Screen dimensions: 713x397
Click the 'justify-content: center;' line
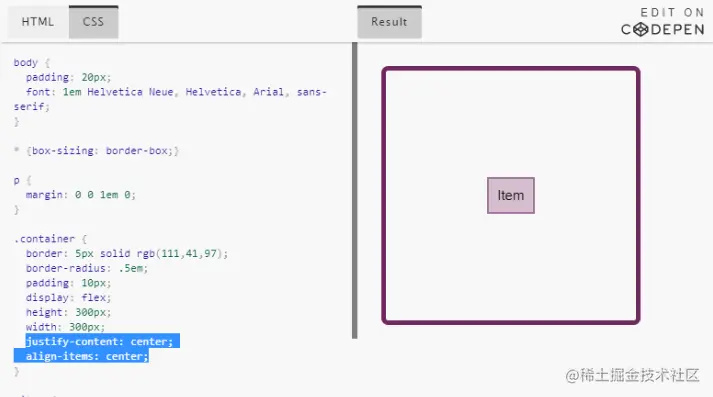click(99, 342)
